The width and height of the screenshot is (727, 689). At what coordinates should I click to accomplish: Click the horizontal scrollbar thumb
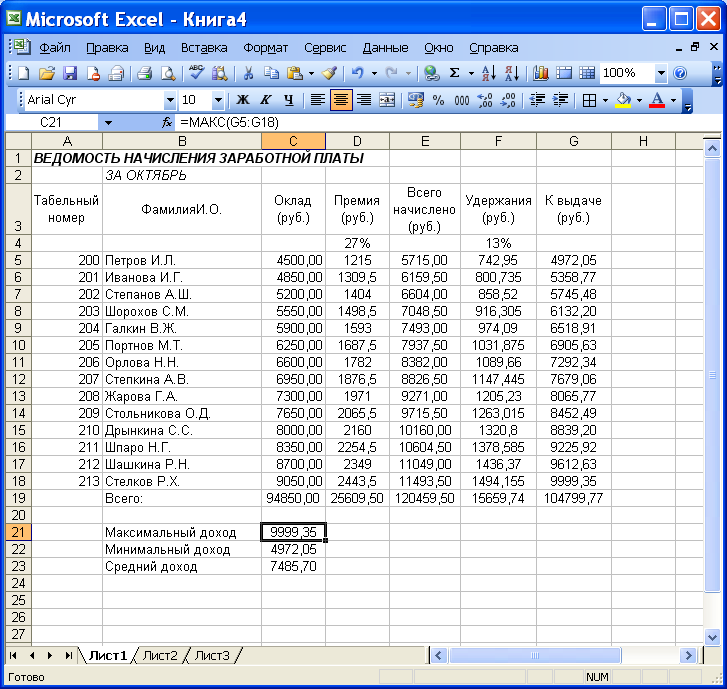pyautogui.click(x=535, y=656)
